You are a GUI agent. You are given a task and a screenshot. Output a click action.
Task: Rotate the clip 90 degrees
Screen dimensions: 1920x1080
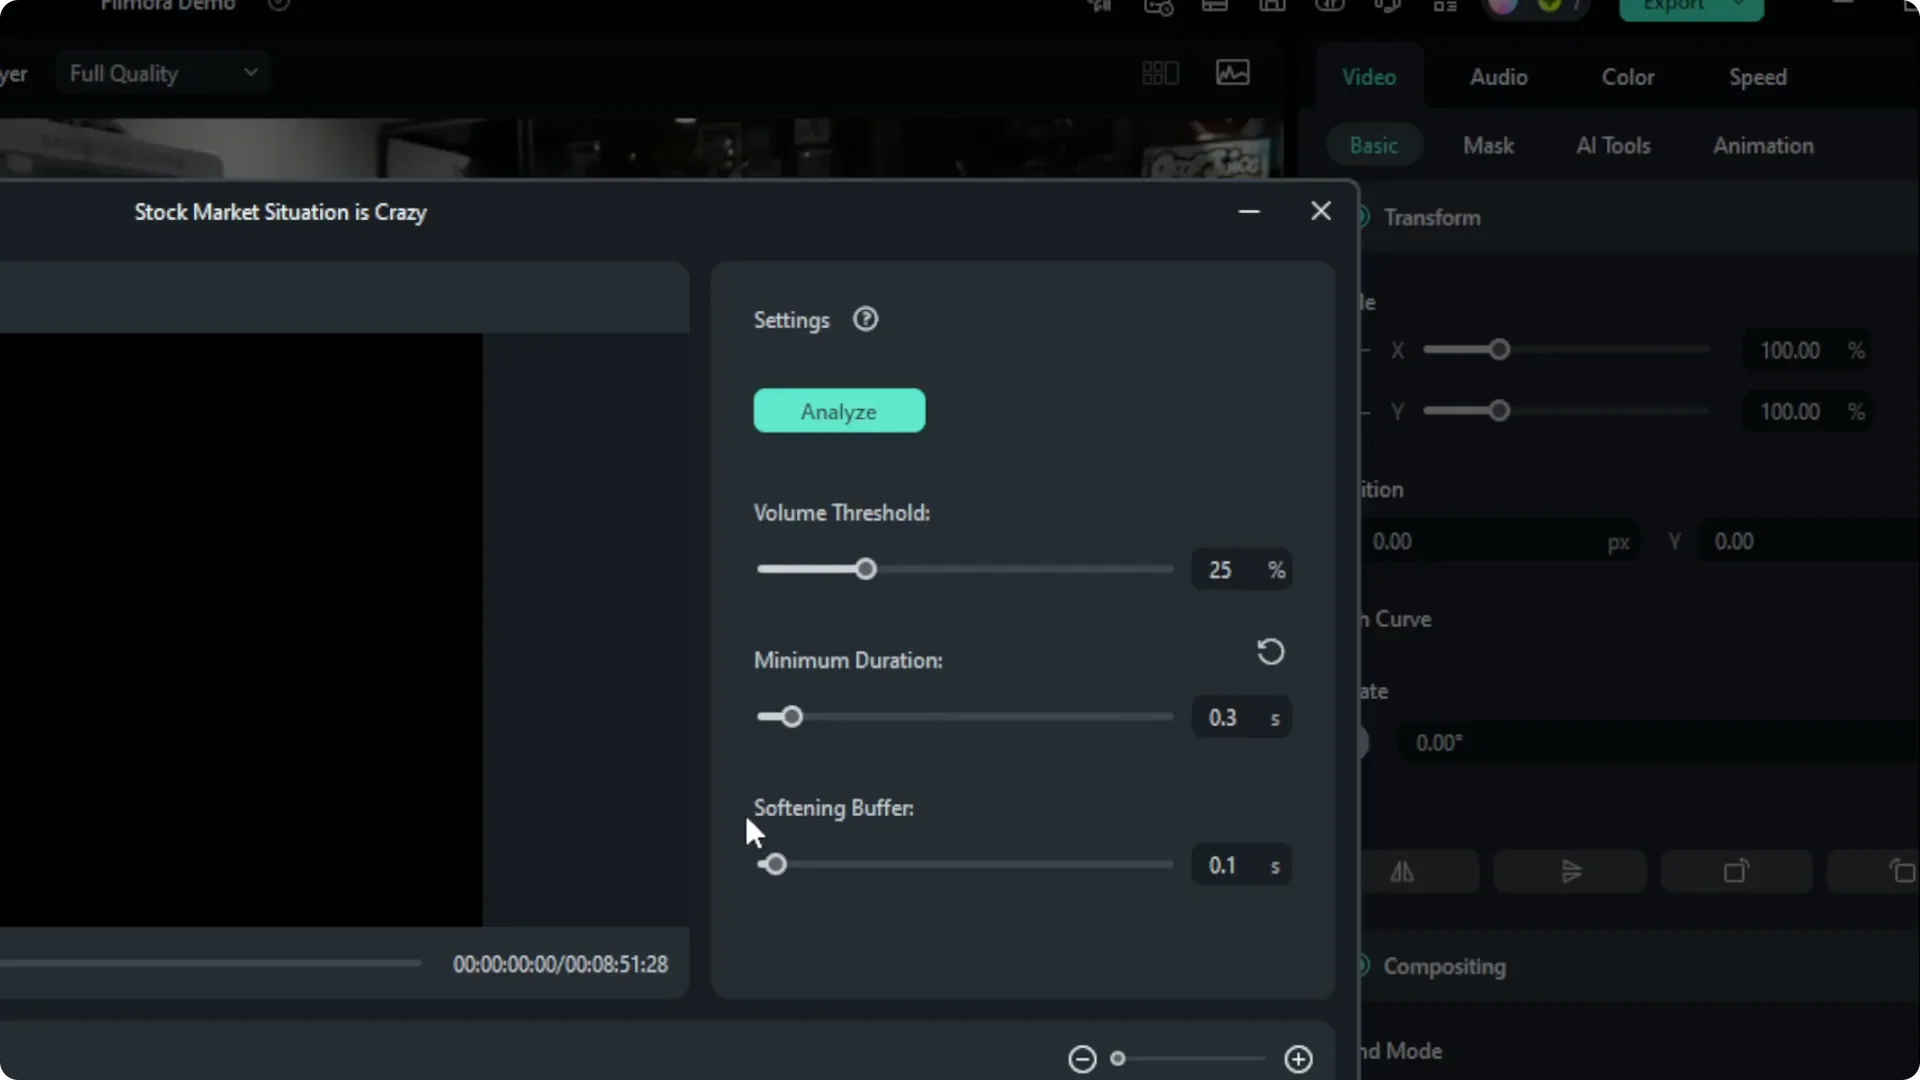coord(1735,871)
